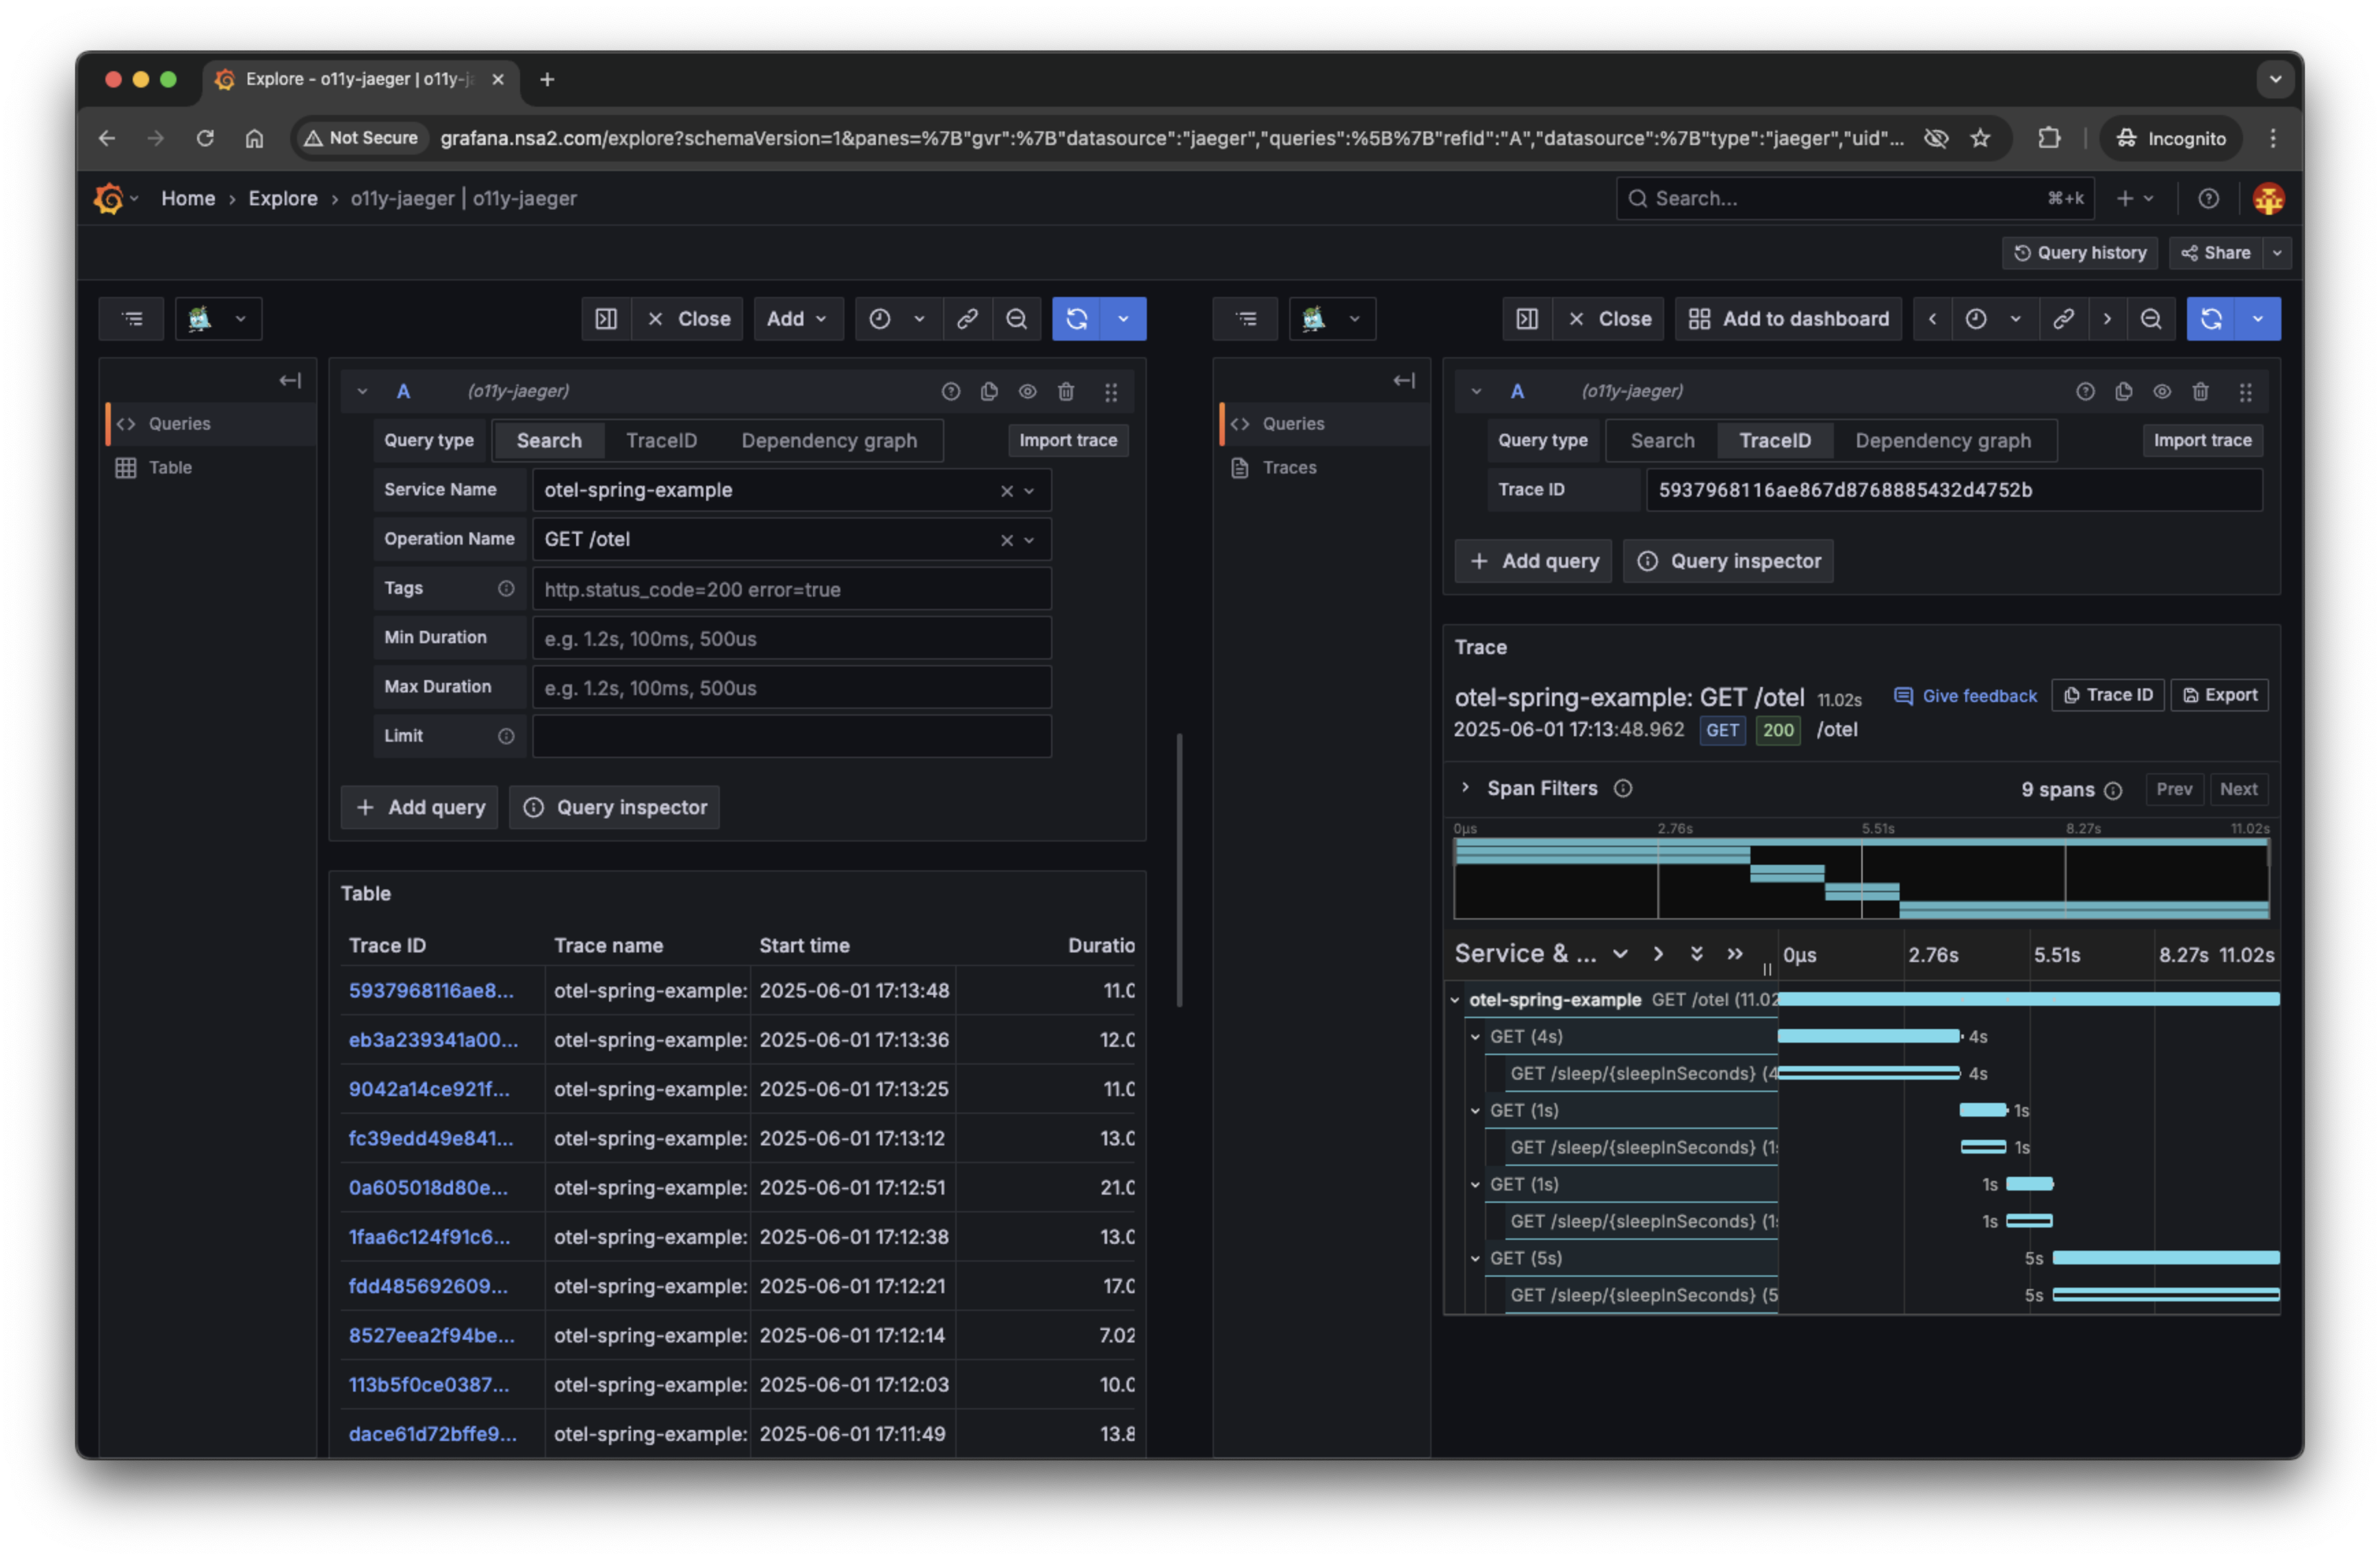Toggle visibility of query A in right pane

coord(2161,391)
